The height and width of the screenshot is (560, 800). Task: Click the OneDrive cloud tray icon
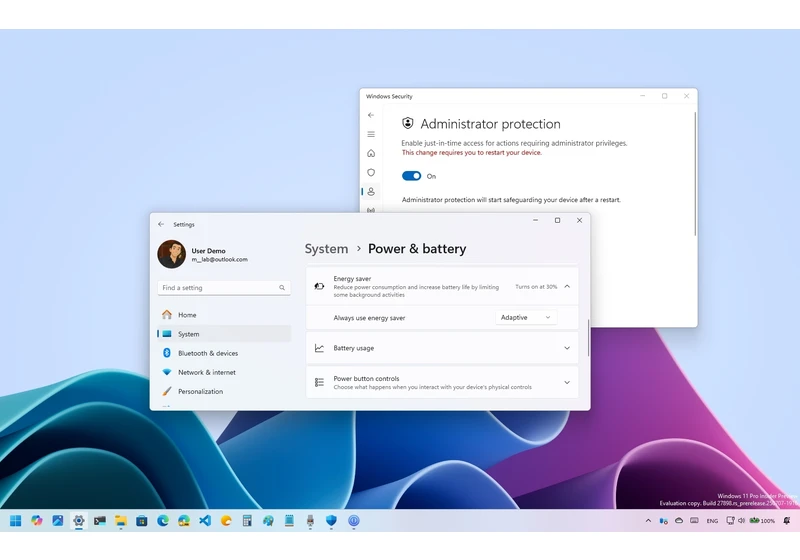679,521
